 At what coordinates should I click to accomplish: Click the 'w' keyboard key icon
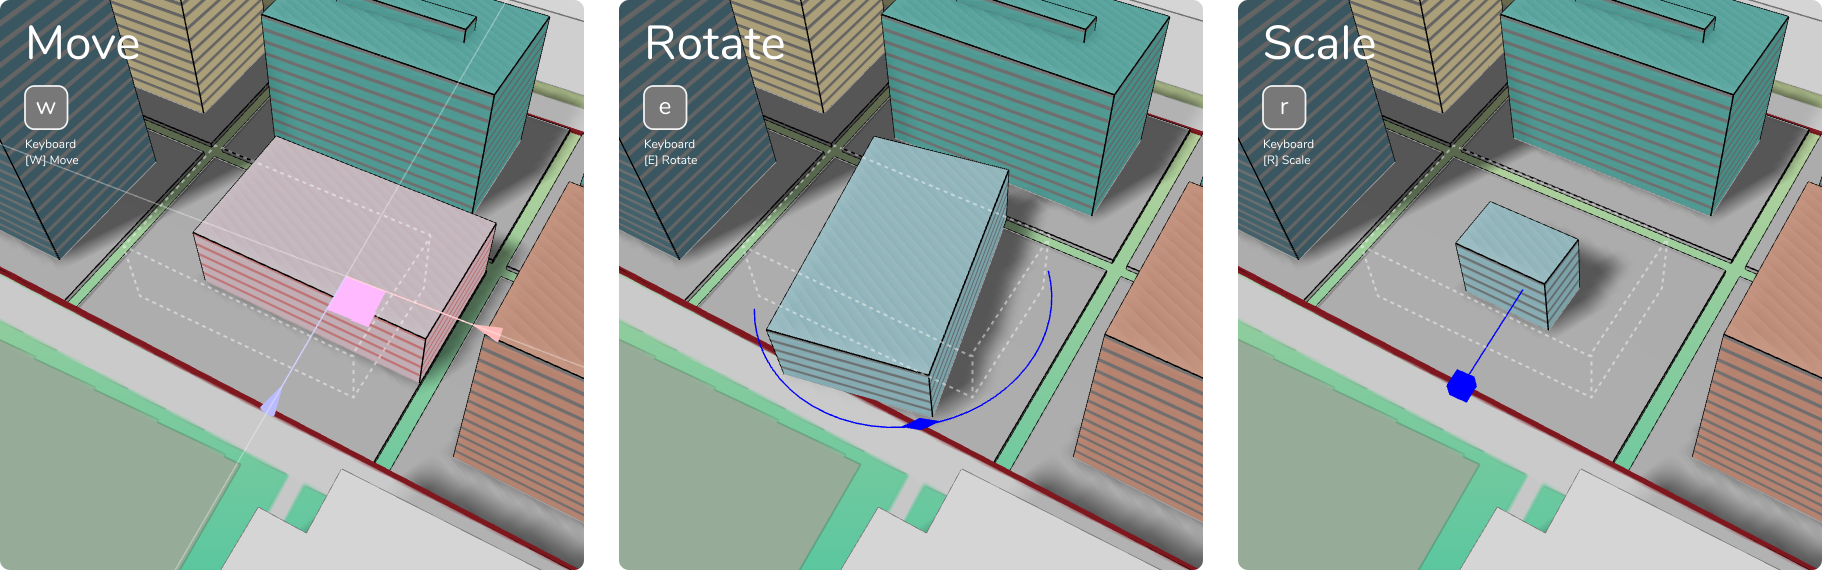[x=46, y=108]
